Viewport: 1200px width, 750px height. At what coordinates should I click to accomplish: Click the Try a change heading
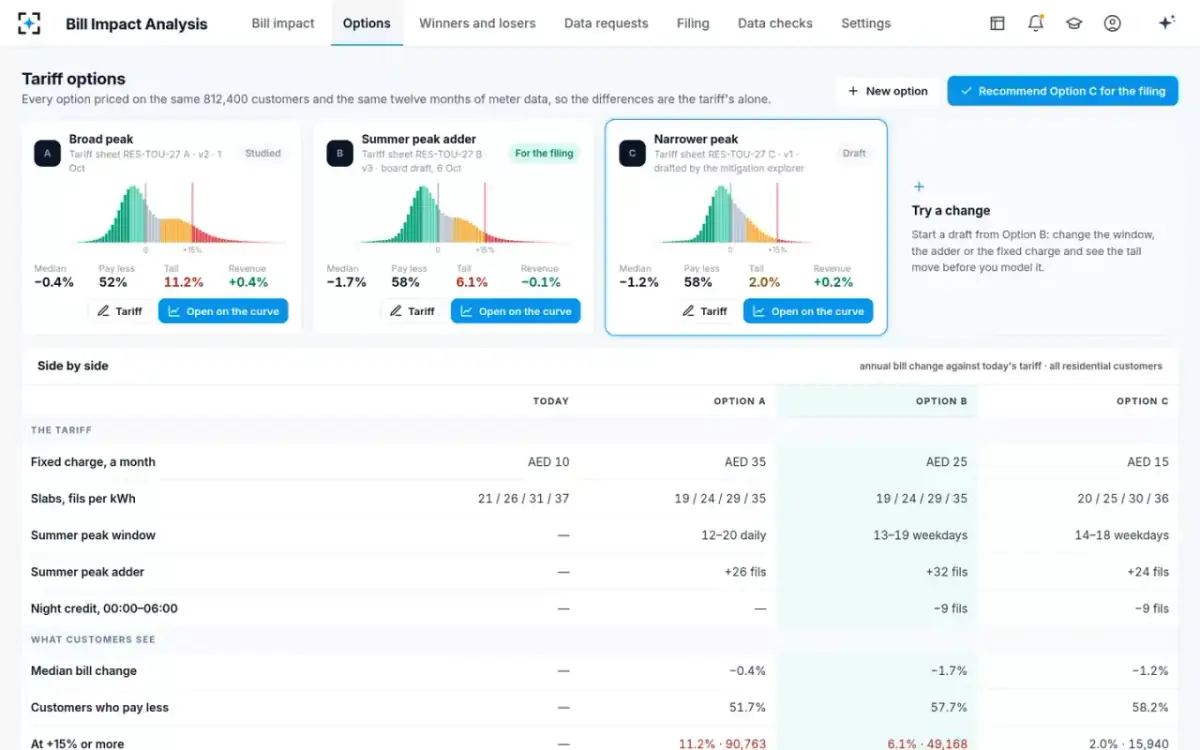[951, 211]
